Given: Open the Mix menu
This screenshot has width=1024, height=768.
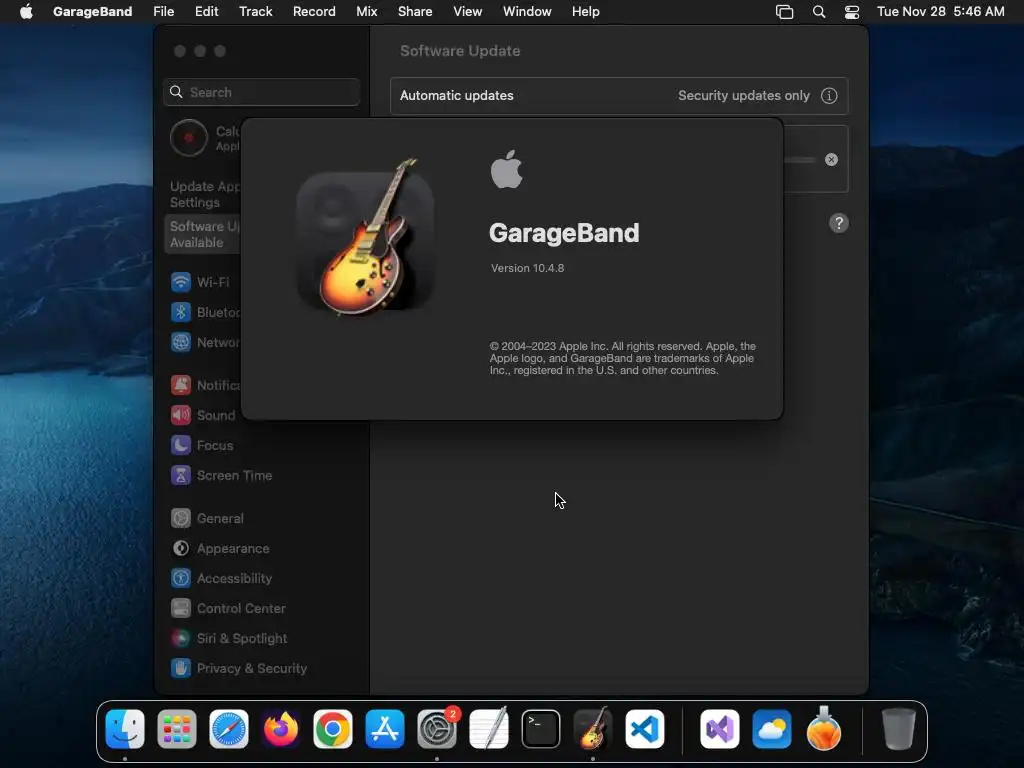Looking at the screenshot, I should coord(366,11).
